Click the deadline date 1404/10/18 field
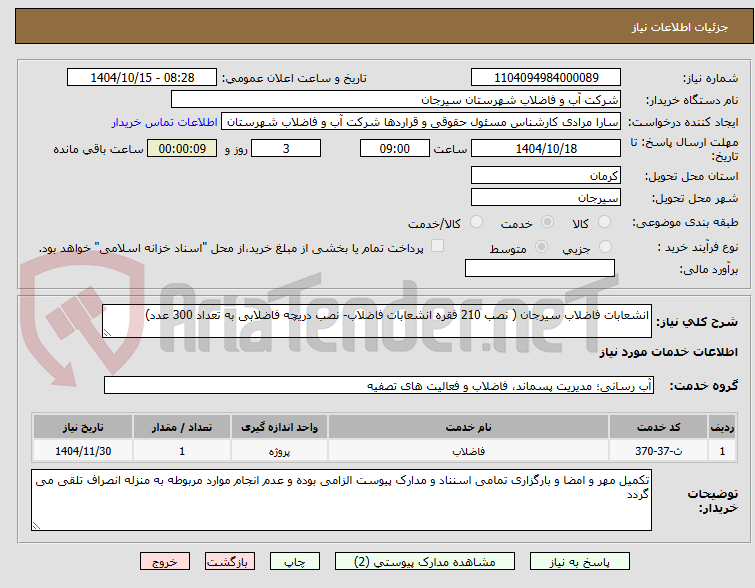The height and width of the screenshot is (588, 755). click(x=546, y=148)
